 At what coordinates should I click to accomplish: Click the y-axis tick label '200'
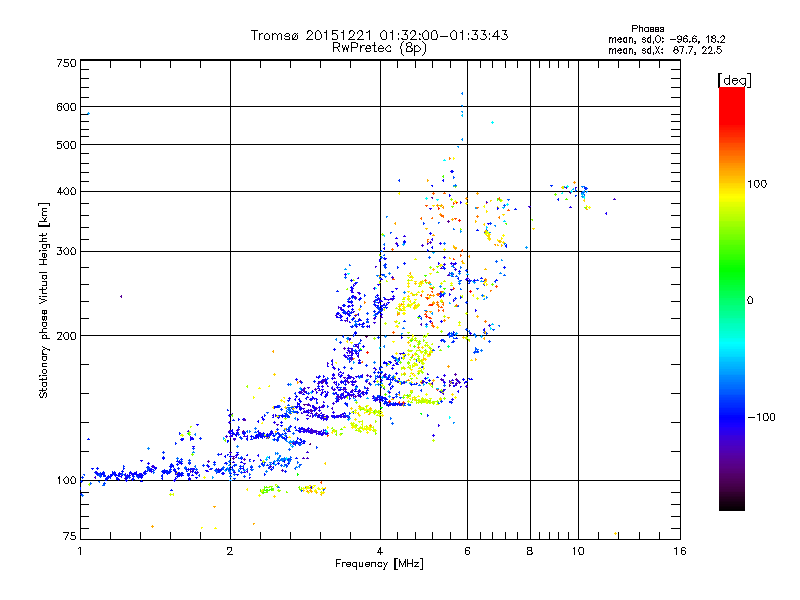pos(67,336)
